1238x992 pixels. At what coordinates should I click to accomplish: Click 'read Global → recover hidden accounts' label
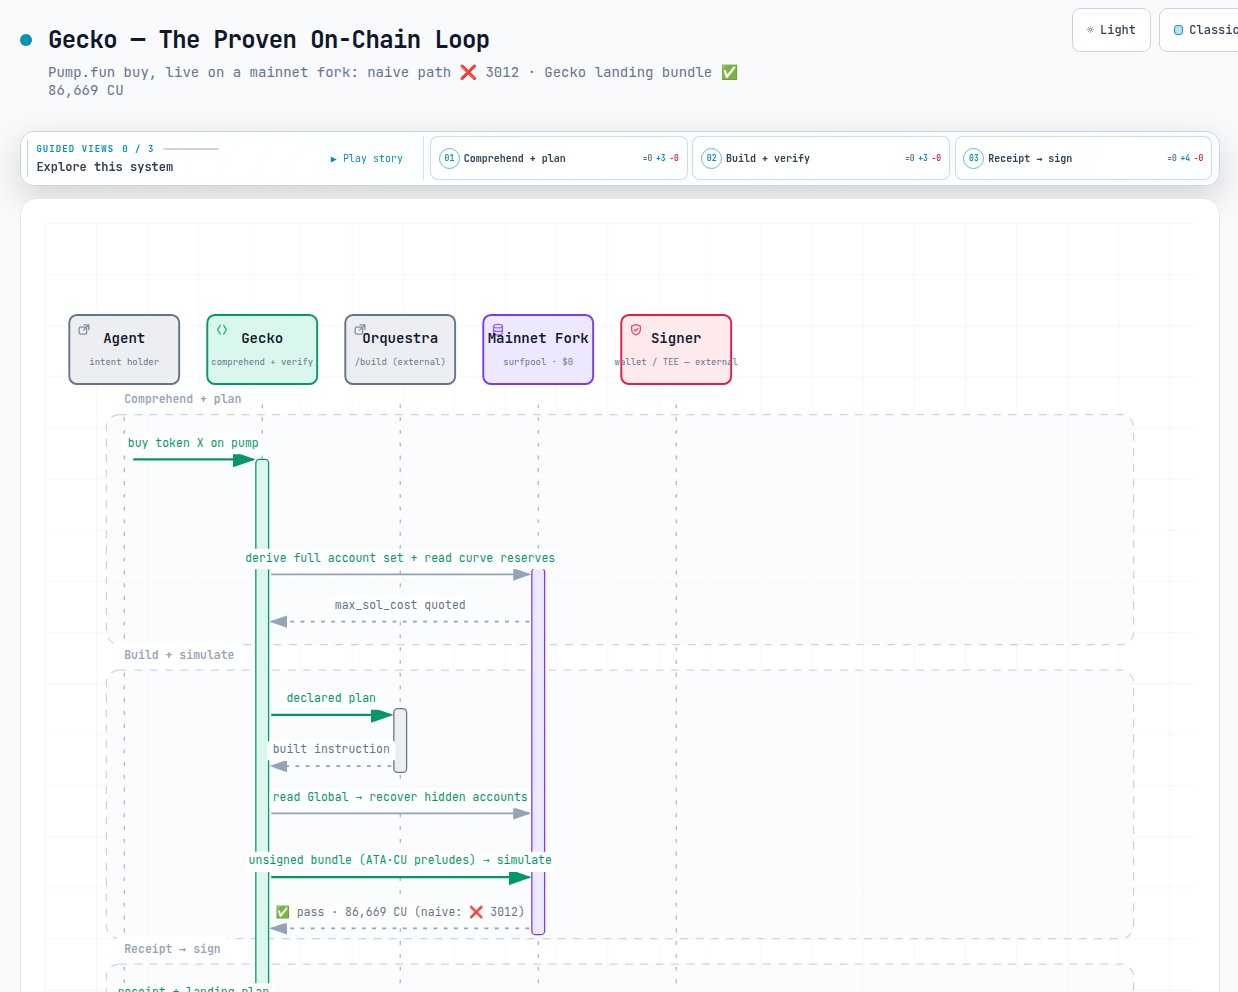click(x=400, y=797)
